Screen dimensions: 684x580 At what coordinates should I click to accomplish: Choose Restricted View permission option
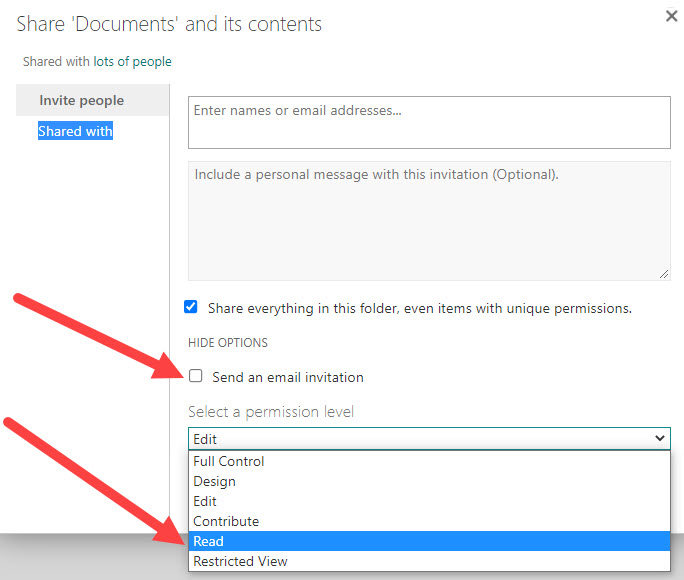pos(429,561)
